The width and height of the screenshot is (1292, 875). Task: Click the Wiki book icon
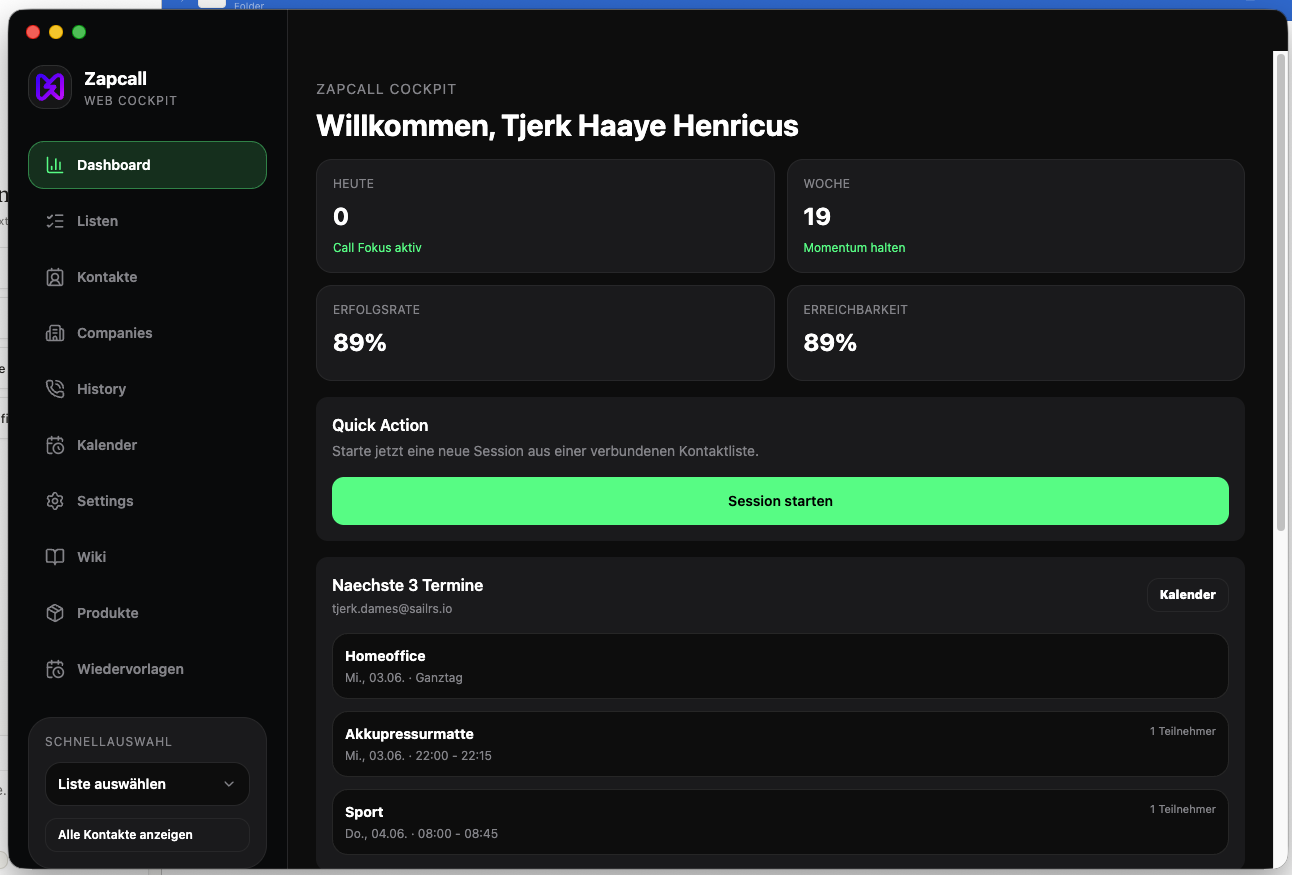click(55, 557)
